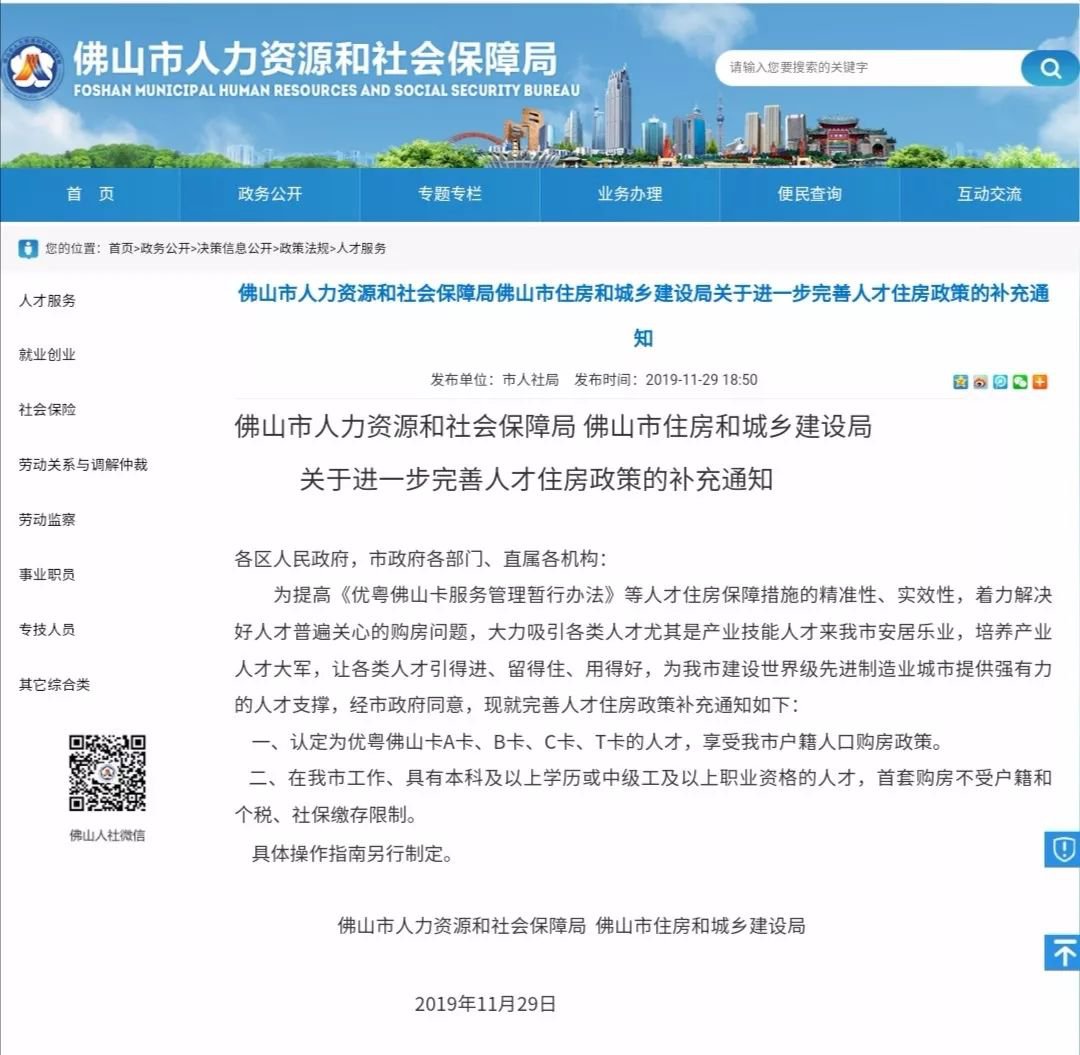The height and width of the screenshot is (1055, 1080).
Task: Click the signature line with both bureaus
Action: click(572, 926)
